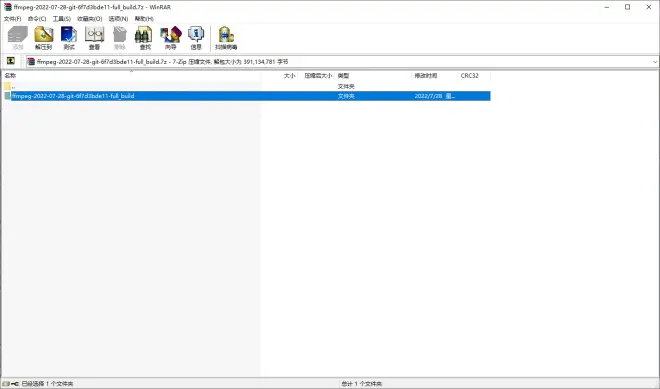Viewport: 660px width, 389px height.
Task: Open the View (查看) toolbar icon
Action: click(94, 38)
